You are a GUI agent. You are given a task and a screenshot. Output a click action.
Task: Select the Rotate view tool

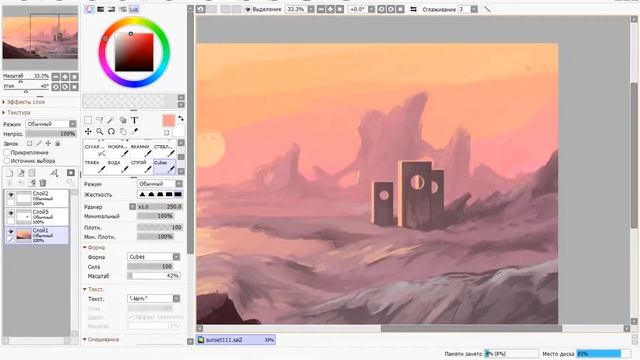pos(111,131)
